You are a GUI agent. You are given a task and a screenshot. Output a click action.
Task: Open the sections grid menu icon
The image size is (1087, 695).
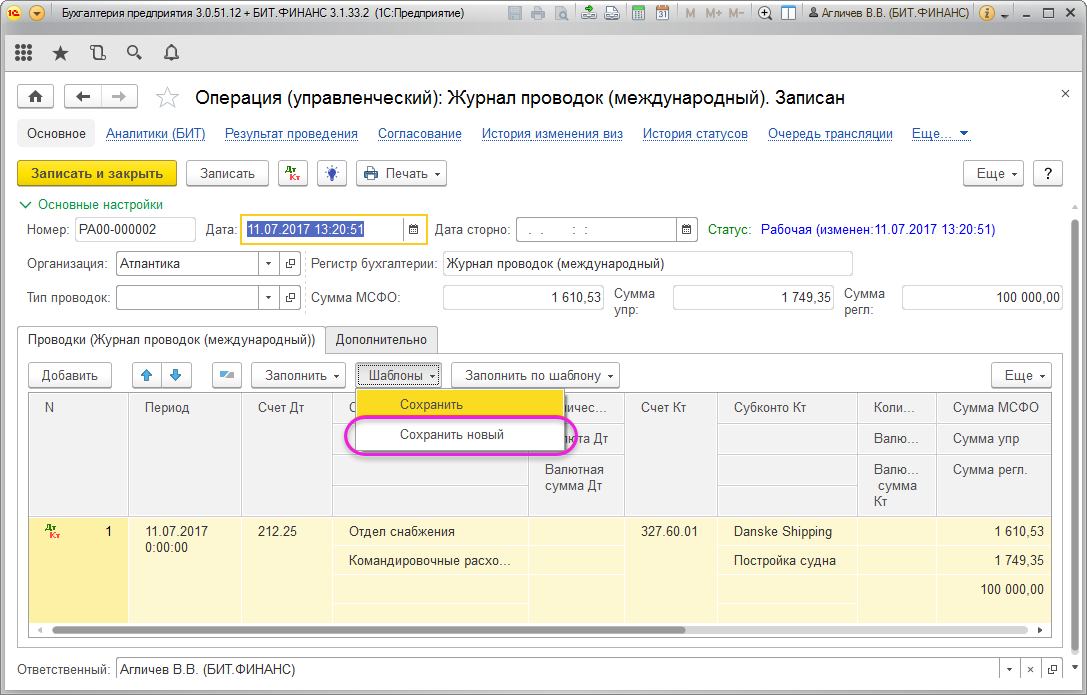(24, 53)
